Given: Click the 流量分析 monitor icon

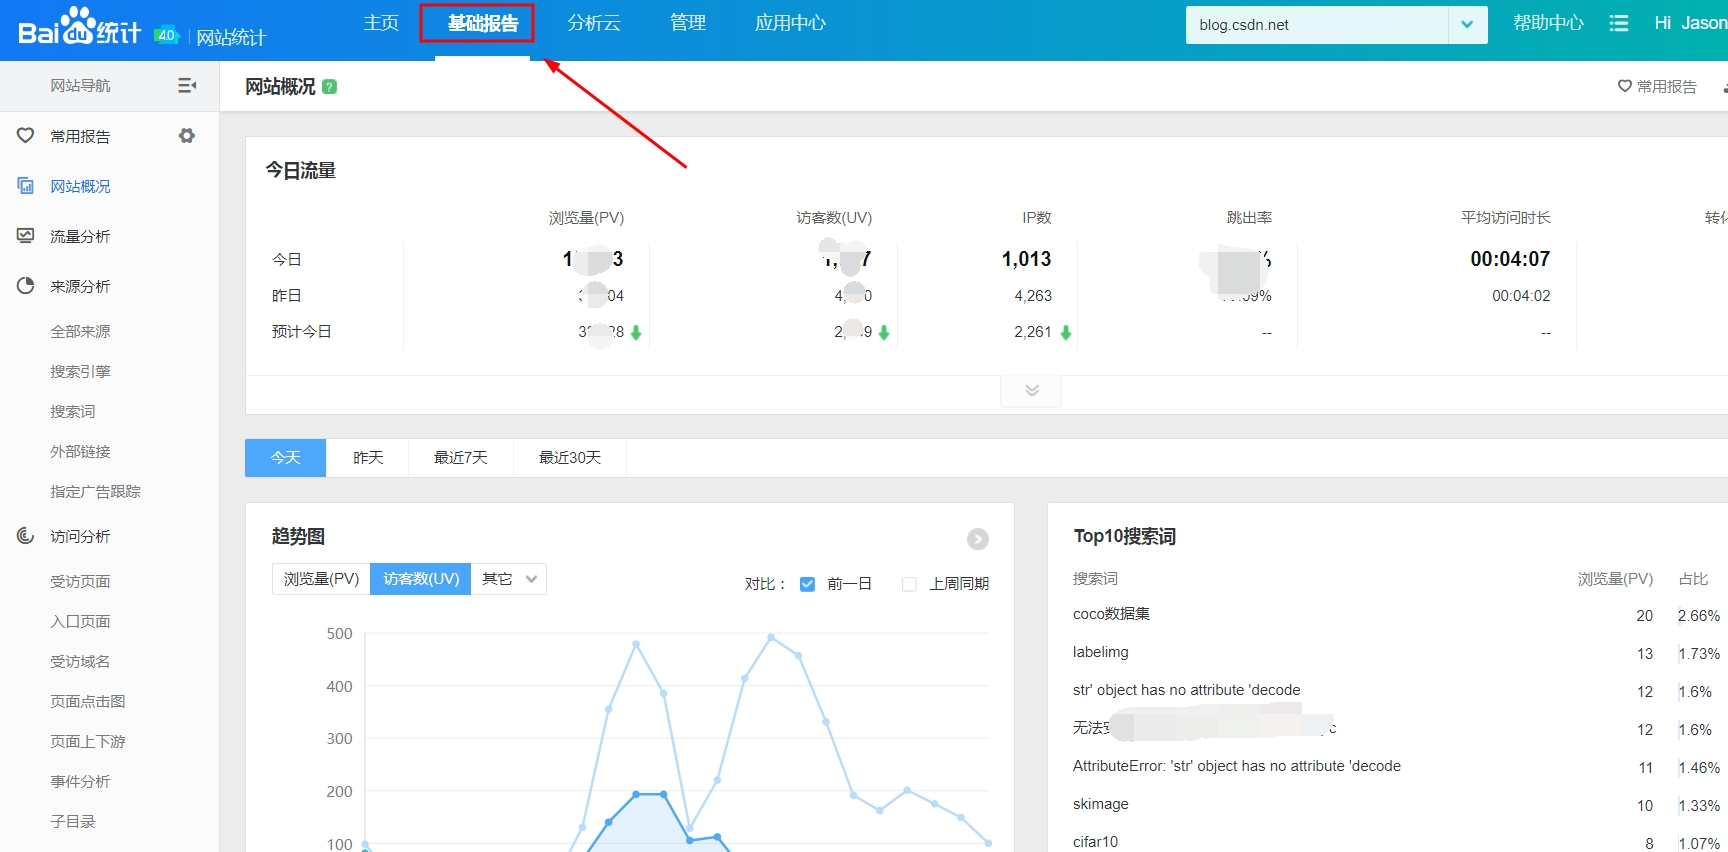Looking at the screenshot, I should pyautogui.click(x=26, y=236).
